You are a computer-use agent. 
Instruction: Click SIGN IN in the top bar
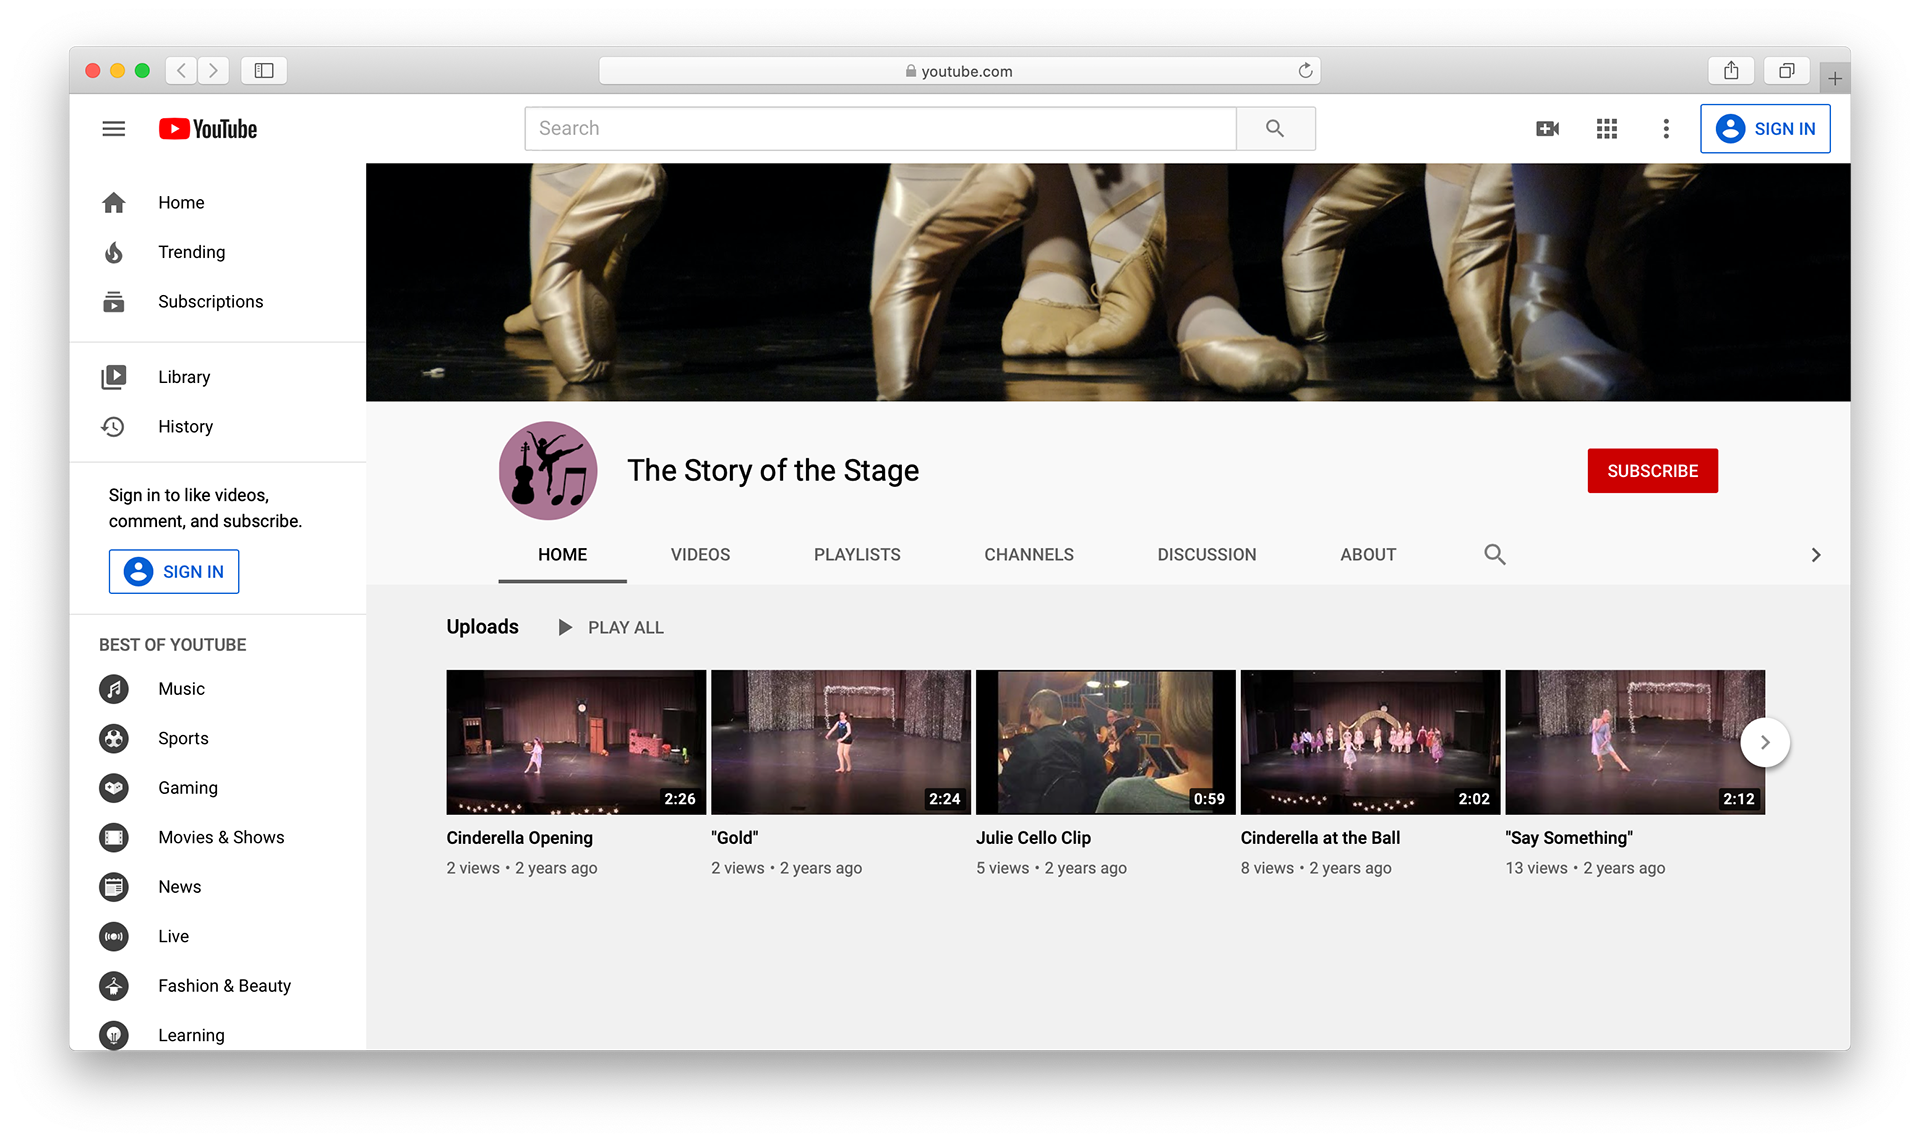[1765, 129]
